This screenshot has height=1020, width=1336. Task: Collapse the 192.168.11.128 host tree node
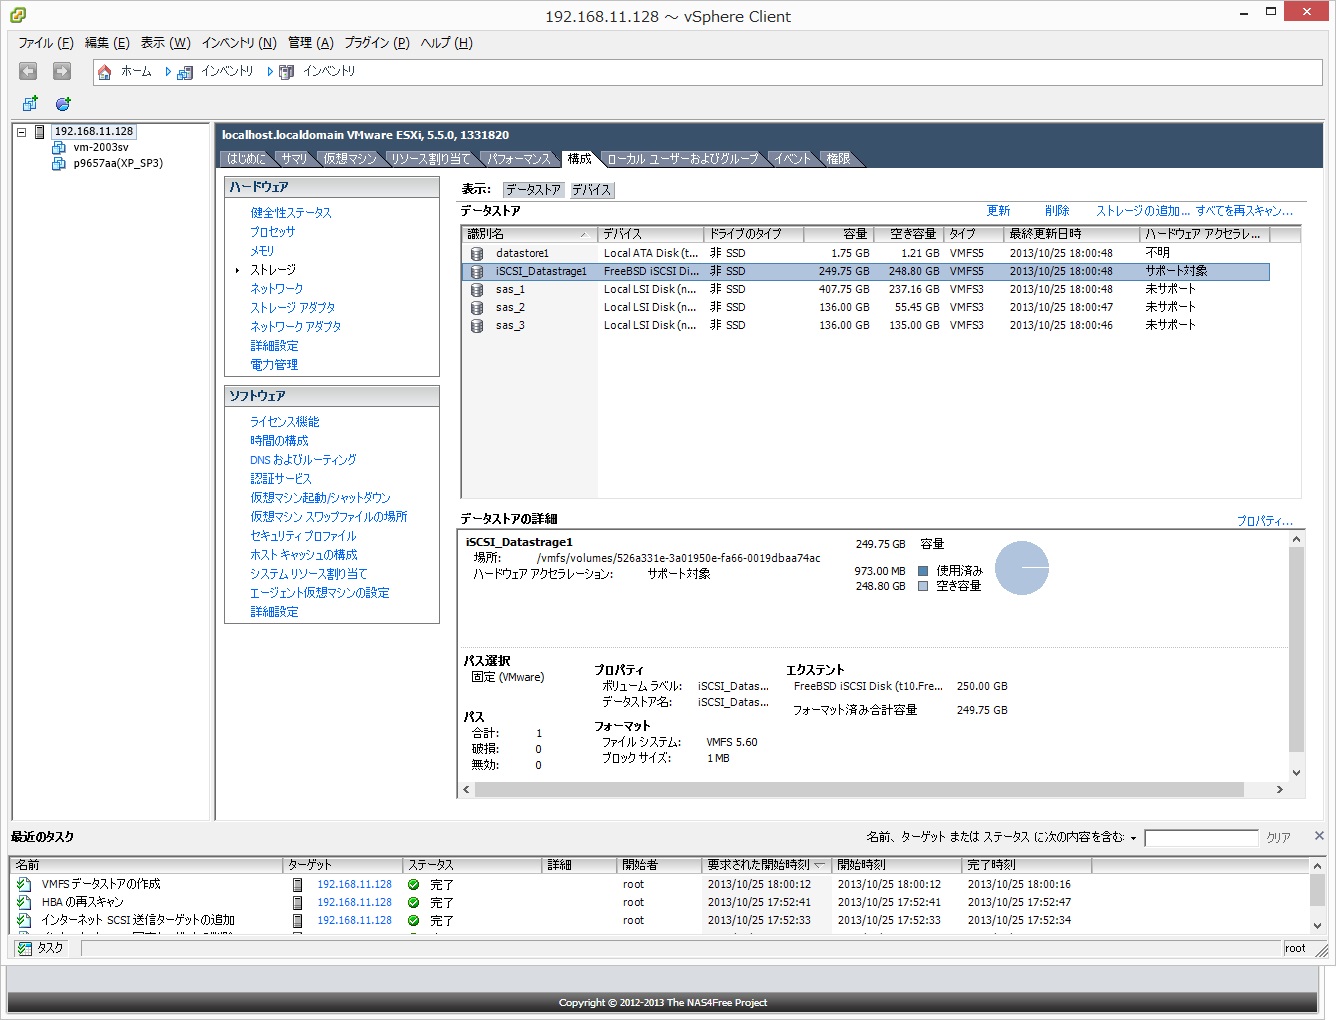[21, 132]
